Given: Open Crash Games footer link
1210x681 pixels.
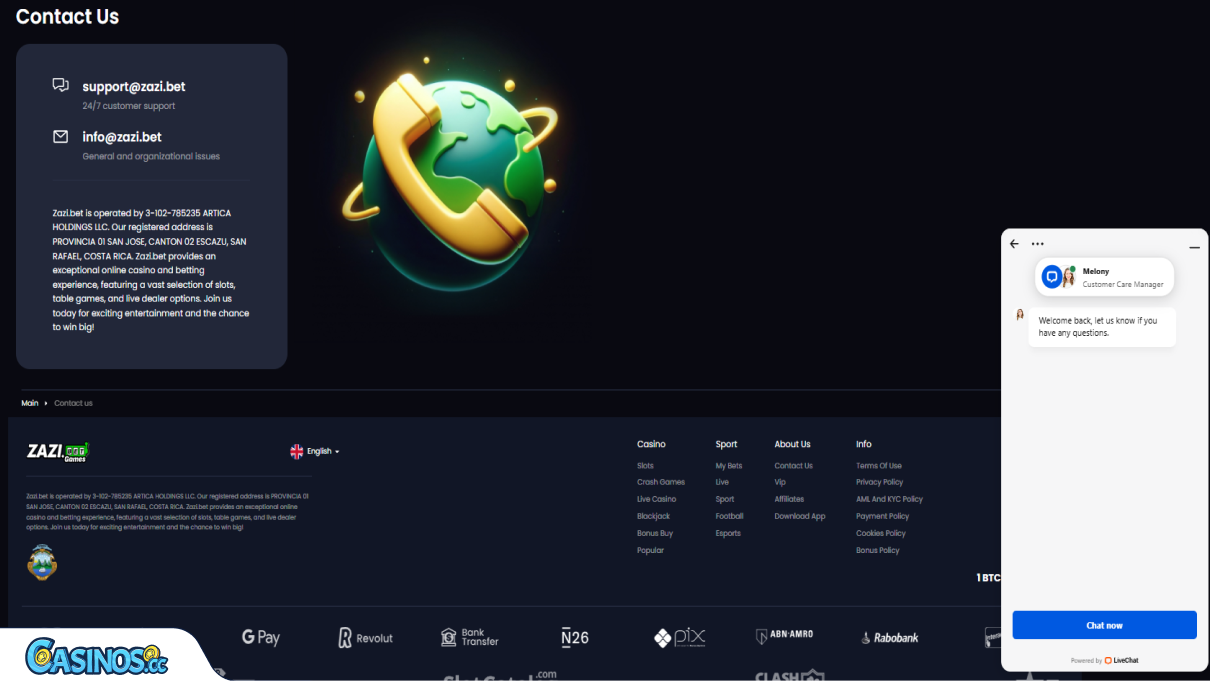Looking at the screenshot, I should pos(661,482).
